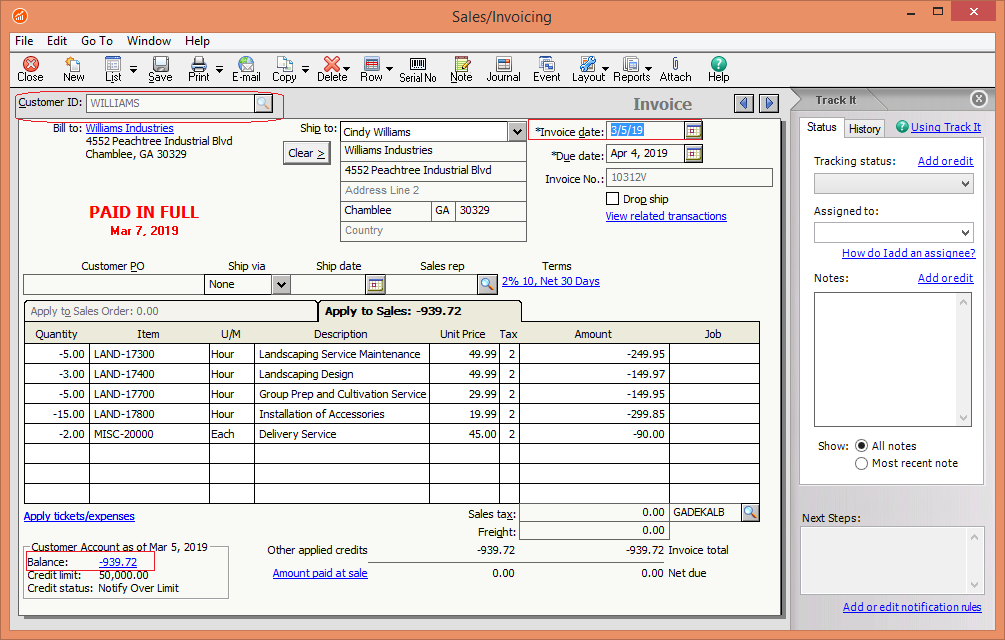Open the Ship to dropdown
This screenshot has height=640, width=1005.
(x=517, y=132)
